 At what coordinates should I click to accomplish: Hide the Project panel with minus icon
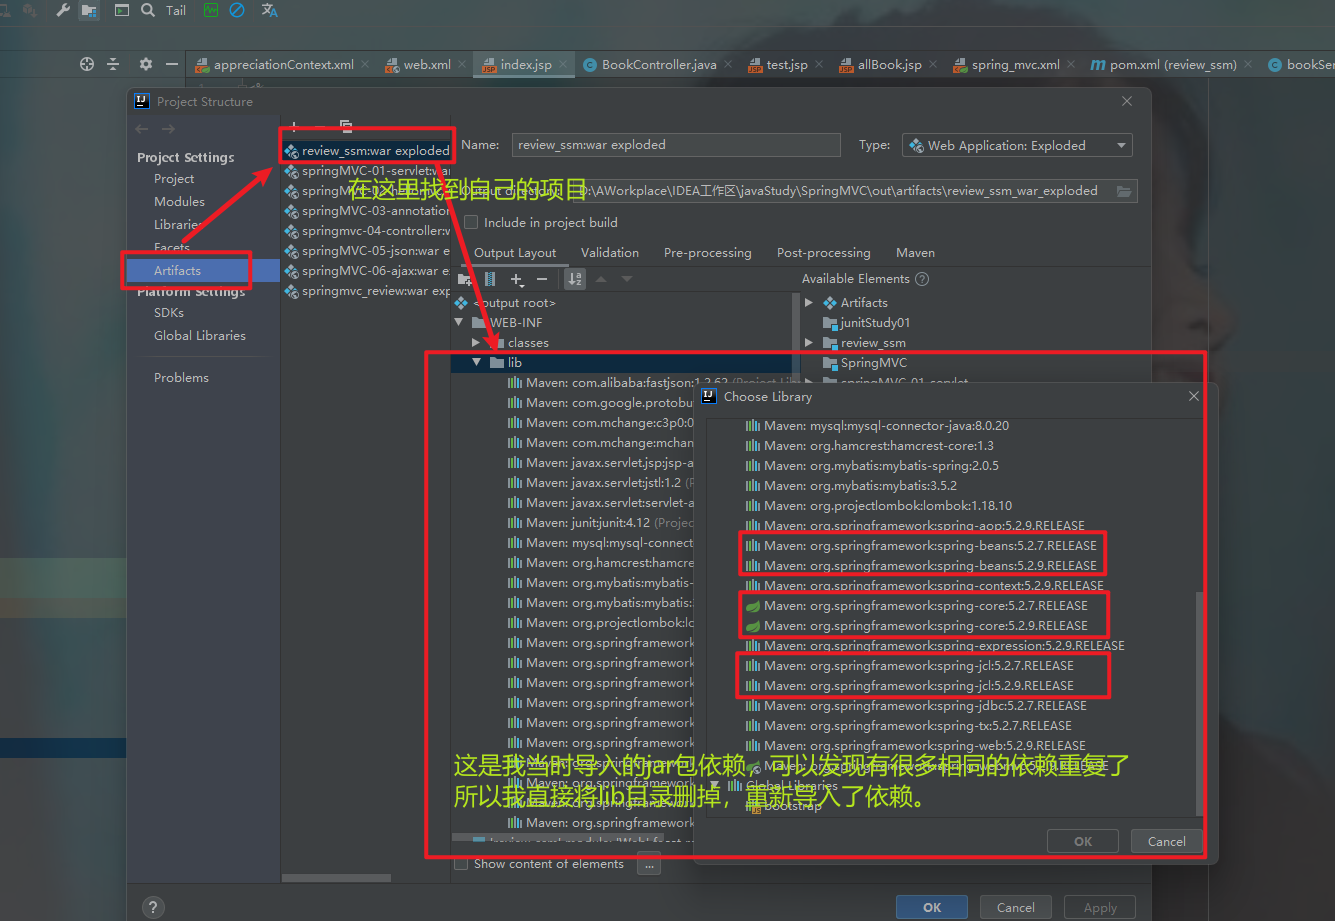[x=172, y=64]
